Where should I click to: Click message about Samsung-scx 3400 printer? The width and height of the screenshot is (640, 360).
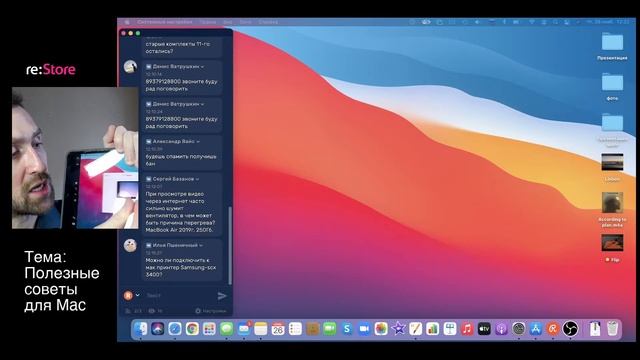(181, 267)
